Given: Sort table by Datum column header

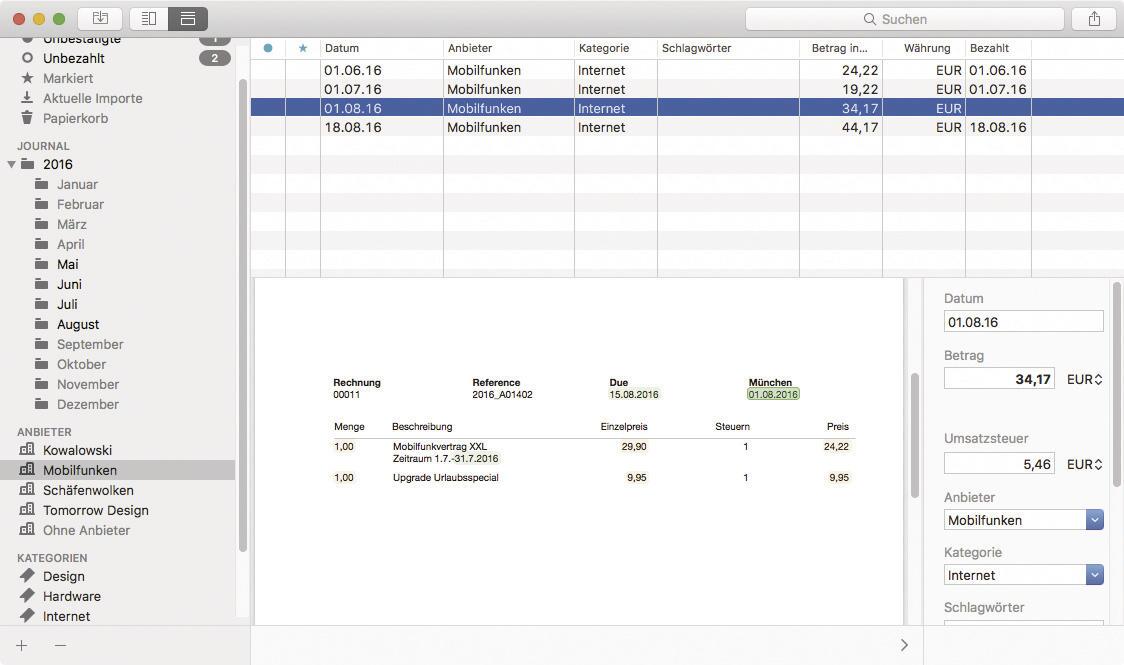Looking at the screenshot, I should coord(380,48).
